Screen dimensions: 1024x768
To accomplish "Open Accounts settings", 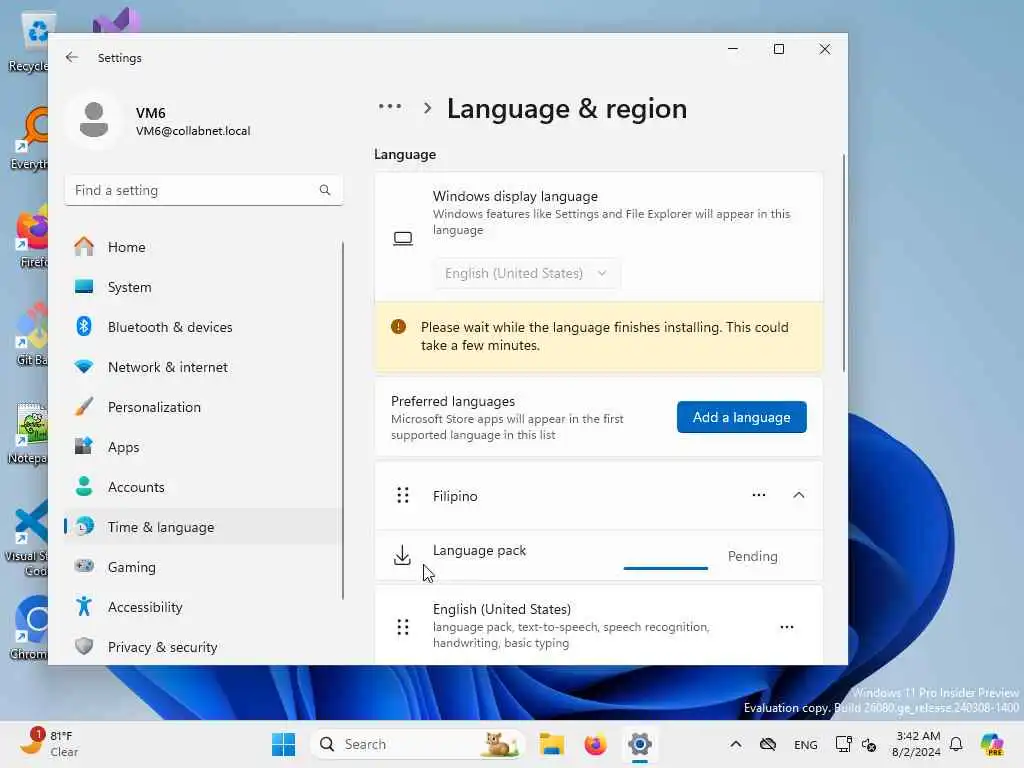I will [204, 487].
